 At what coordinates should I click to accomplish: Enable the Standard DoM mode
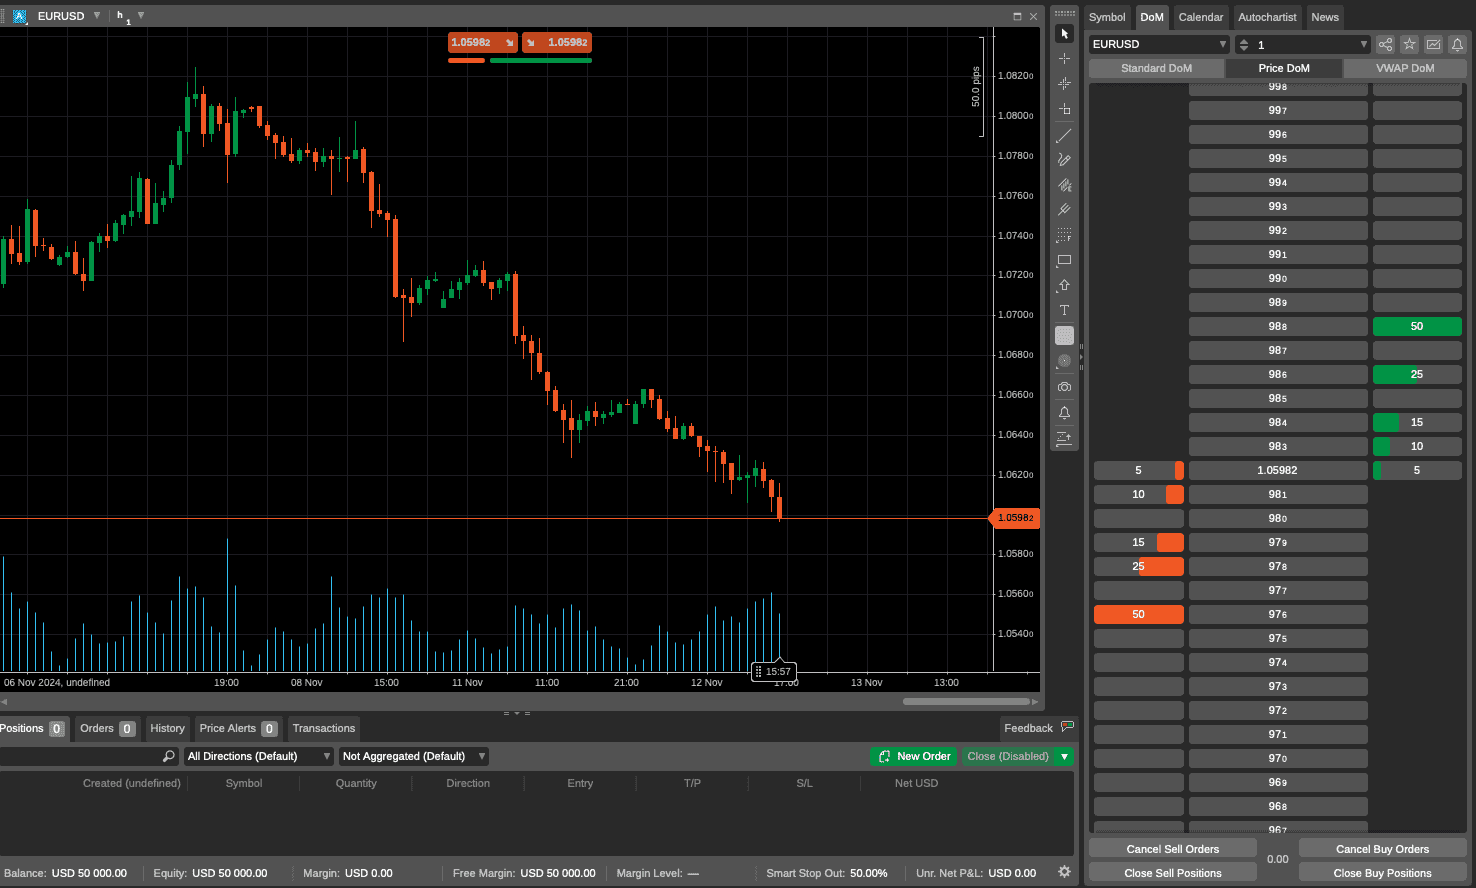click(x=1155, y=68)
